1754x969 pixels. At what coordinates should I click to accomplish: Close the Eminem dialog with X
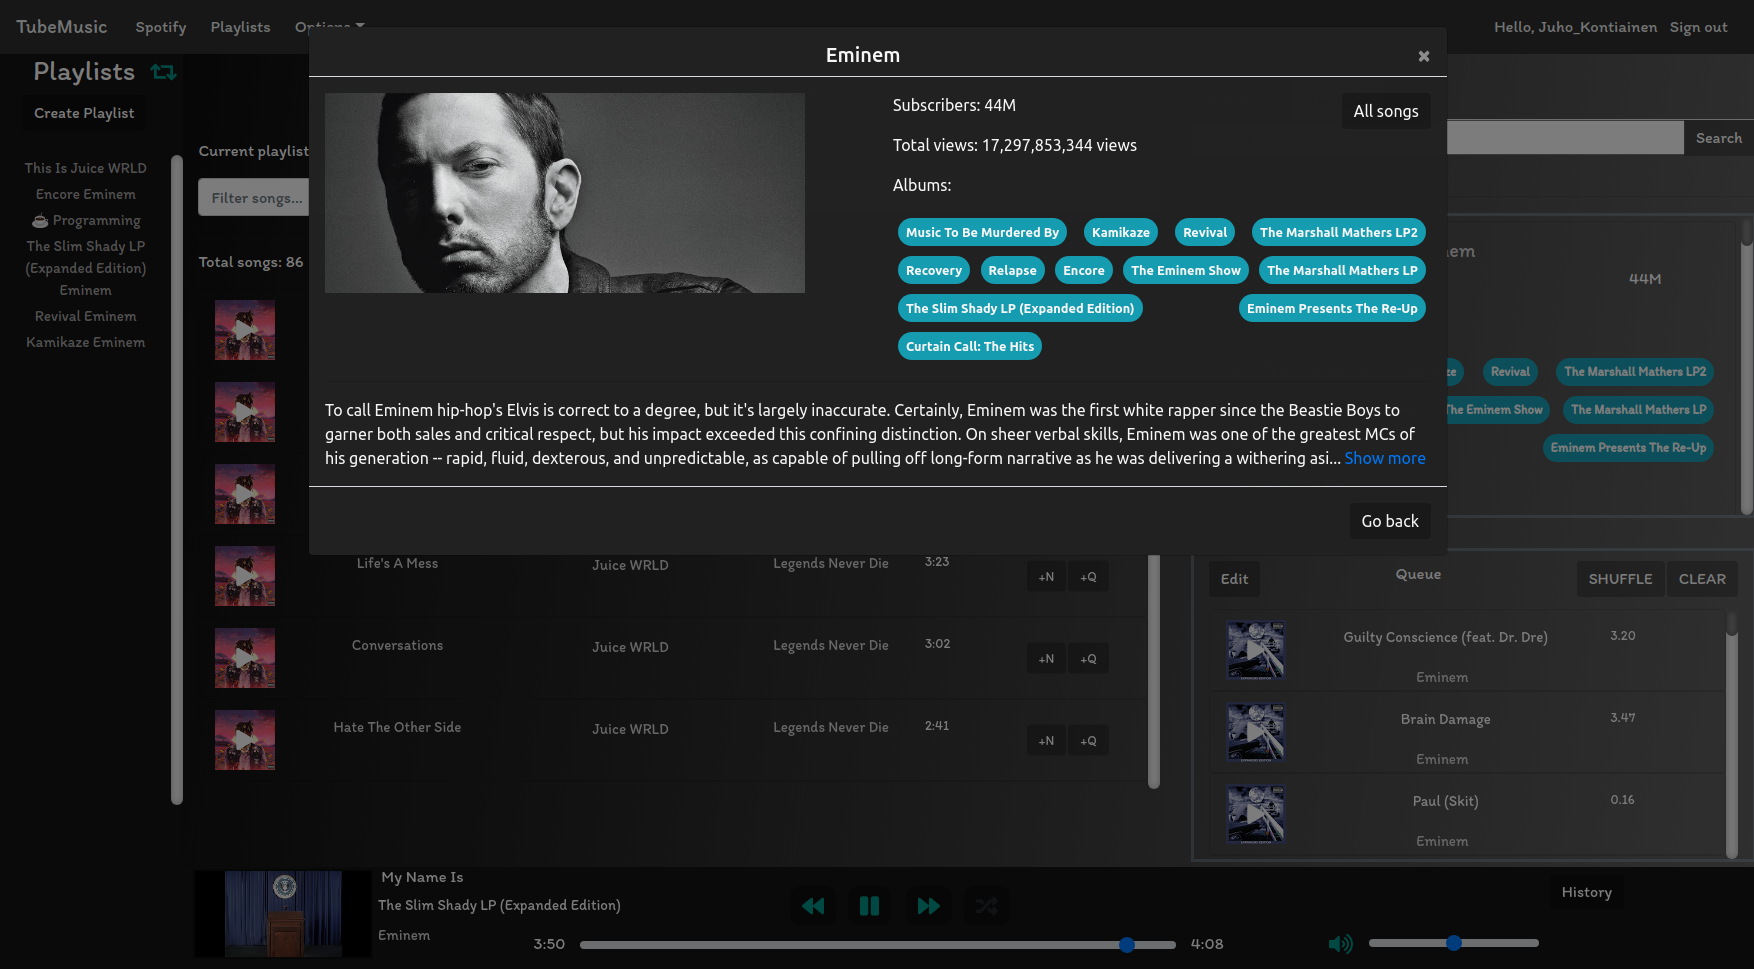pyautogui.click(x=1424, y=56)
